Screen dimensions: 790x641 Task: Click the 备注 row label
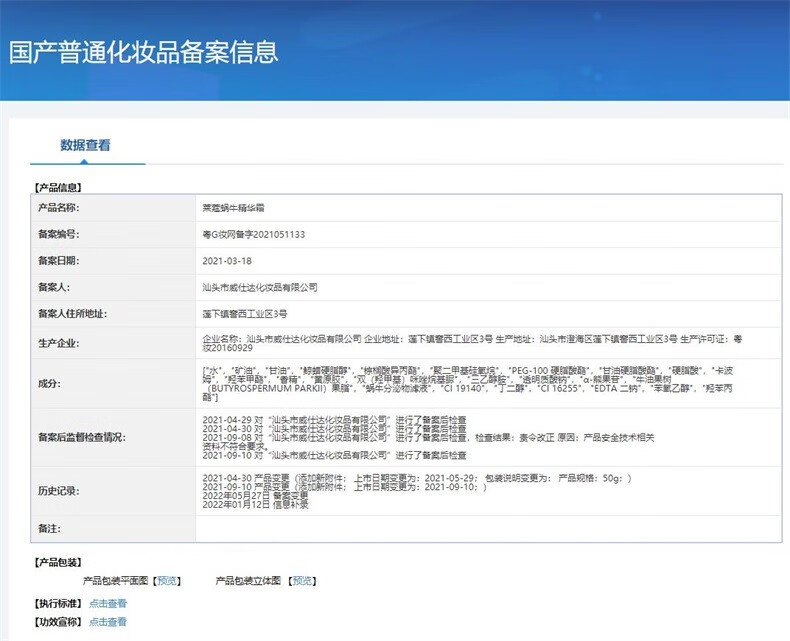point(49,529)
